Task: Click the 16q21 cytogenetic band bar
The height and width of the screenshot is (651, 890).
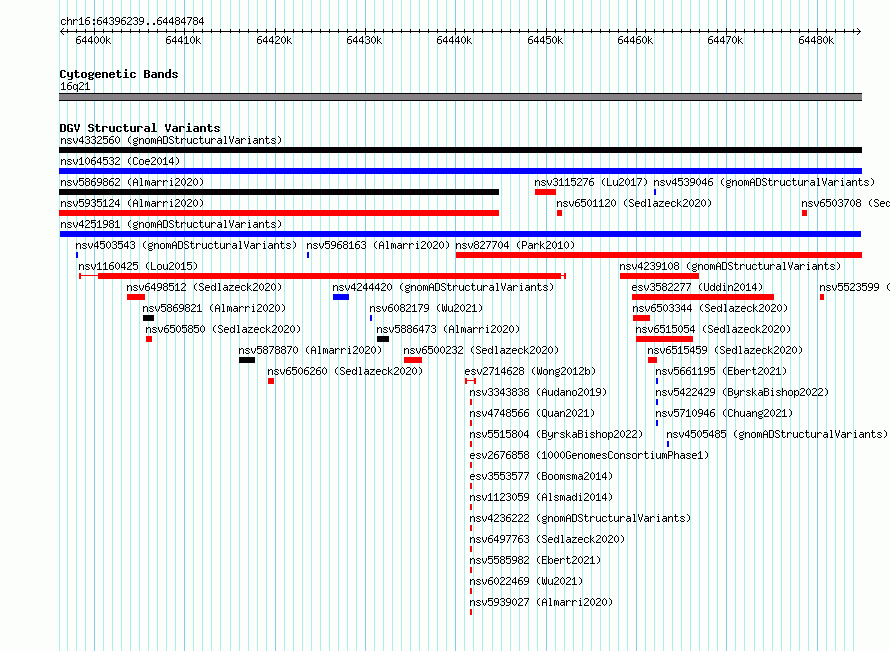Action: tap(460, 97)
